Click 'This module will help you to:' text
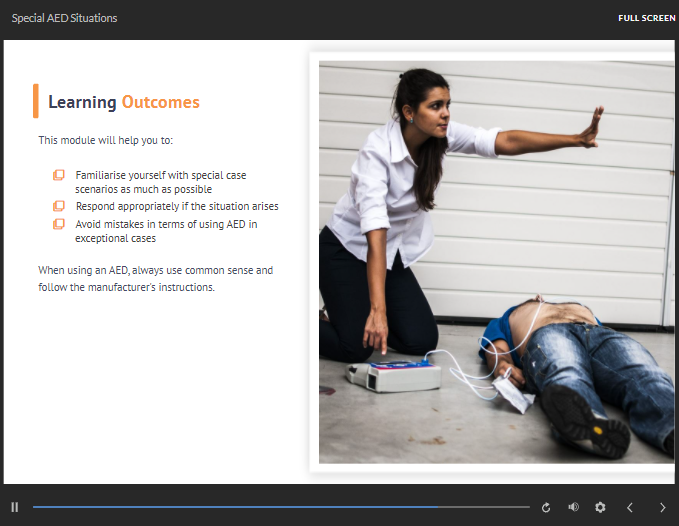 pyautogui.click(x=106, y=140)
